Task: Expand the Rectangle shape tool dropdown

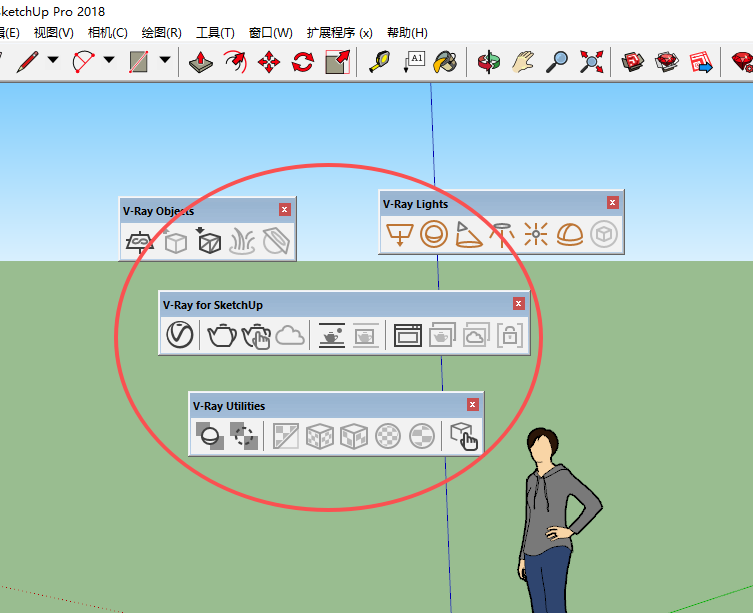Action: click(x=165, y=60)
